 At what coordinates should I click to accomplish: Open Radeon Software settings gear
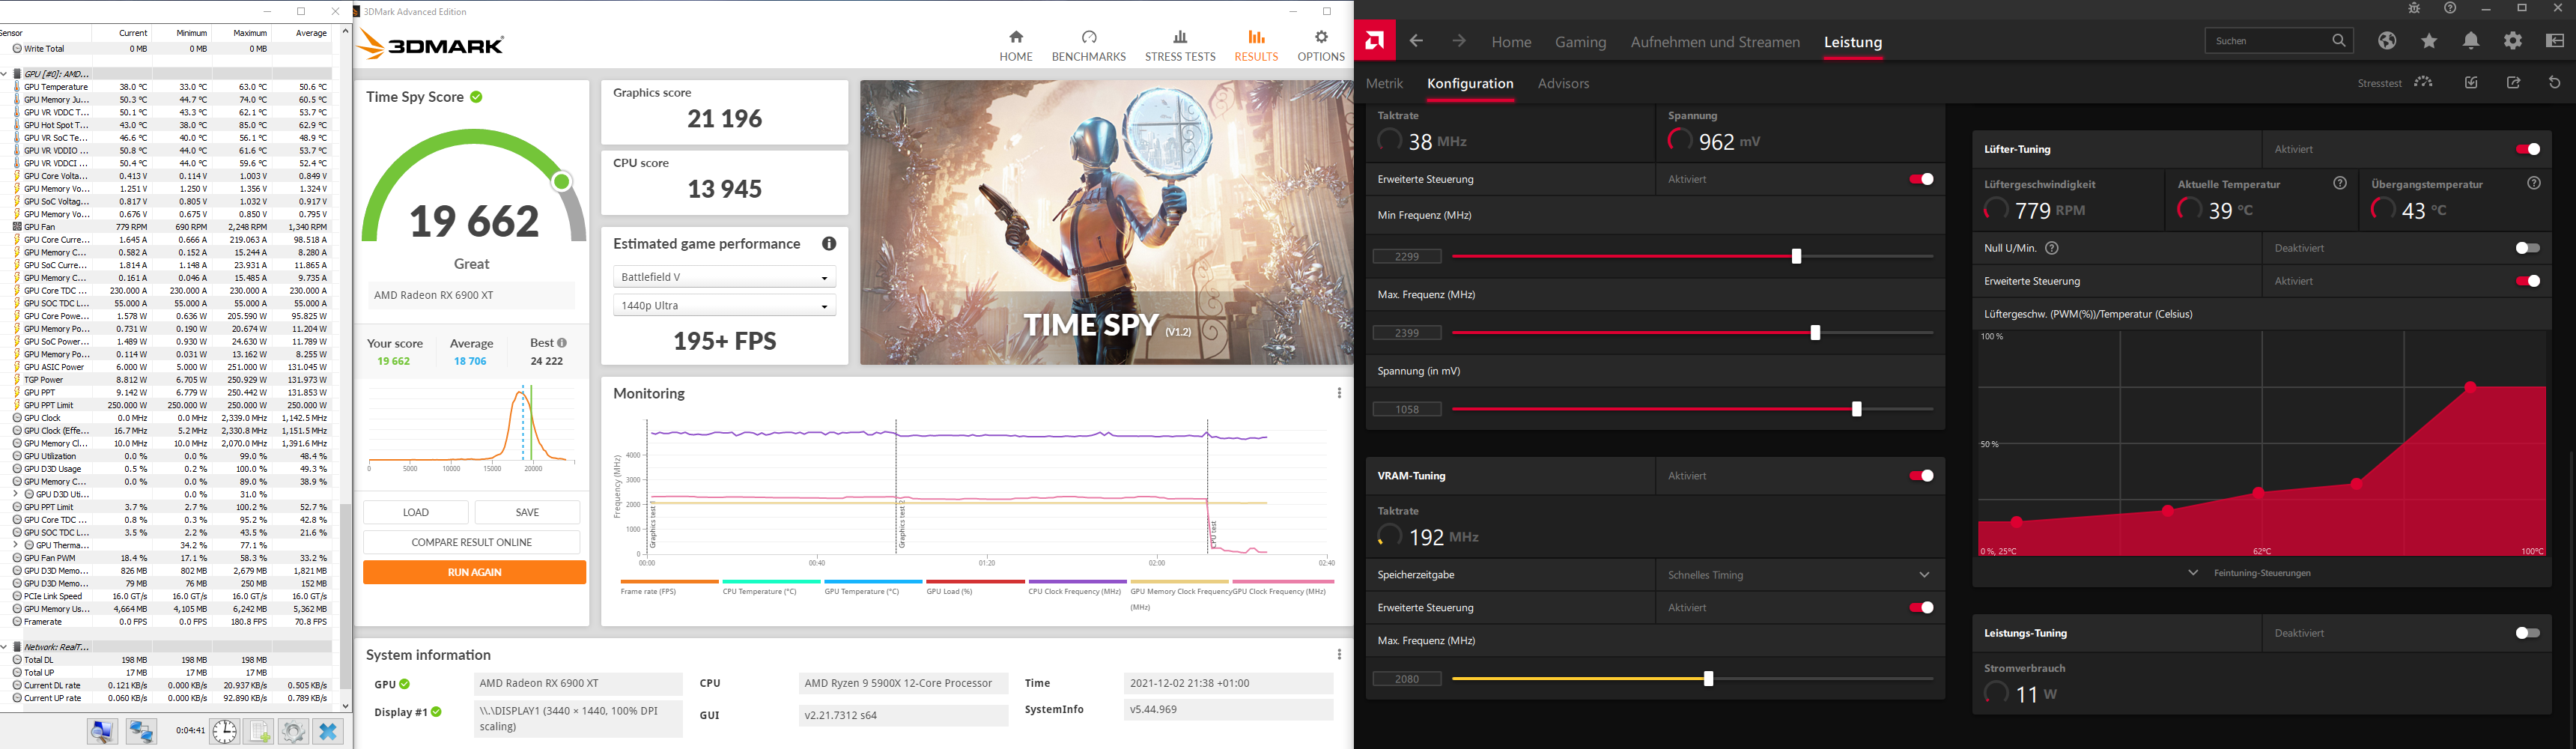pos(2513,41)
